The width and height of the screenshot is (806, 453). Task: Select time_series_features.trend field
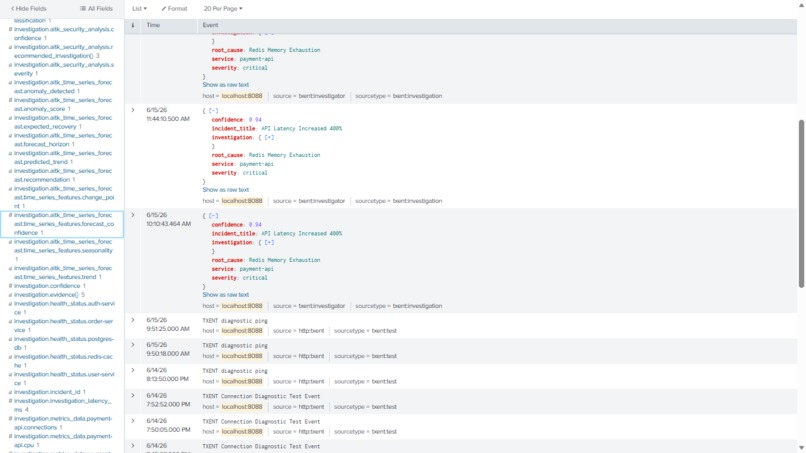(x=62, y=273)
